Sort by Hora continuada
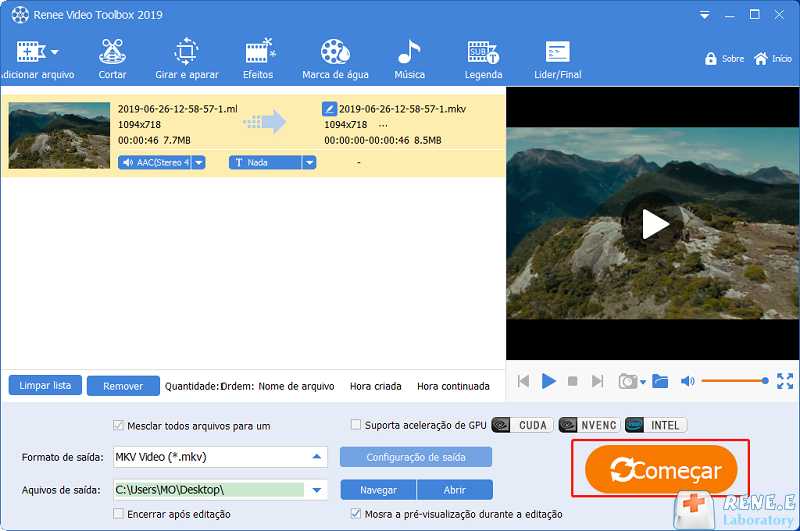Image resolution: width=800 pixels, height=531 pixels. [453, 386]
